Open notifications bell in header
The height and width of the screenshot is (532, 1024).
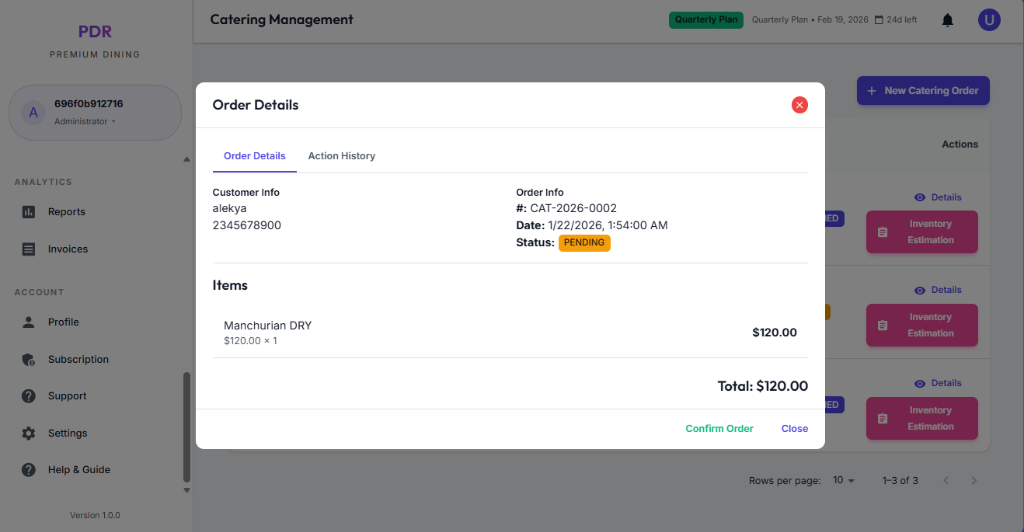click(x=947, y=20)
